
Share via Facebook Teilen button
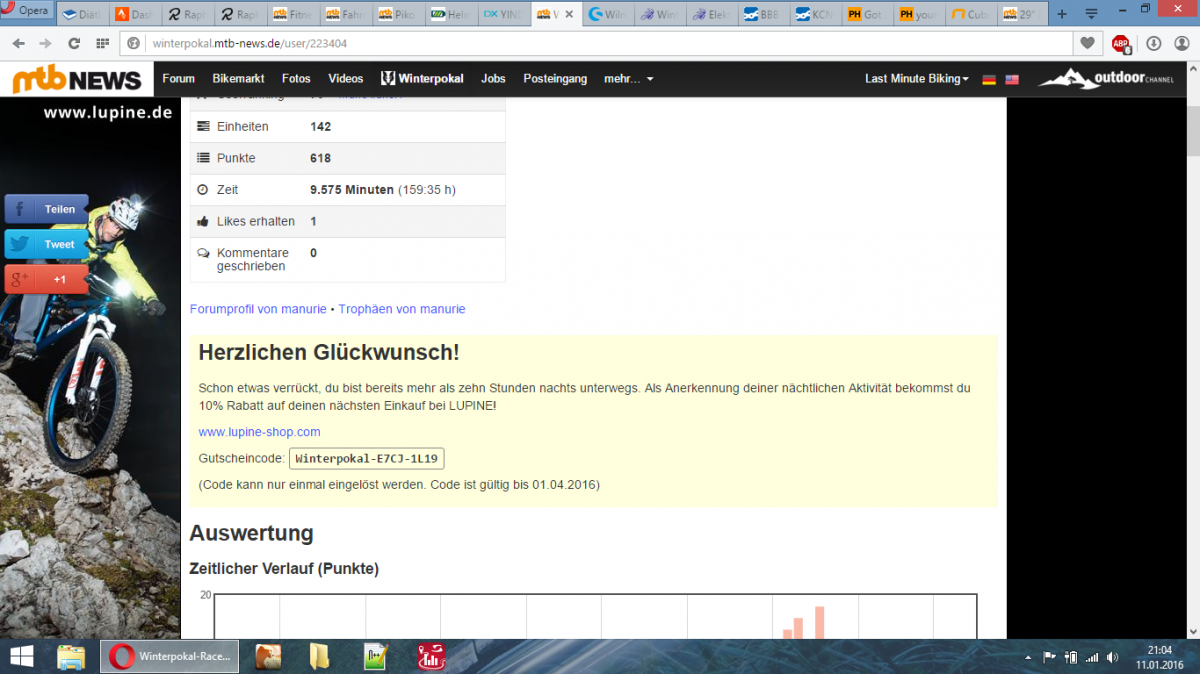click(46, 209)
